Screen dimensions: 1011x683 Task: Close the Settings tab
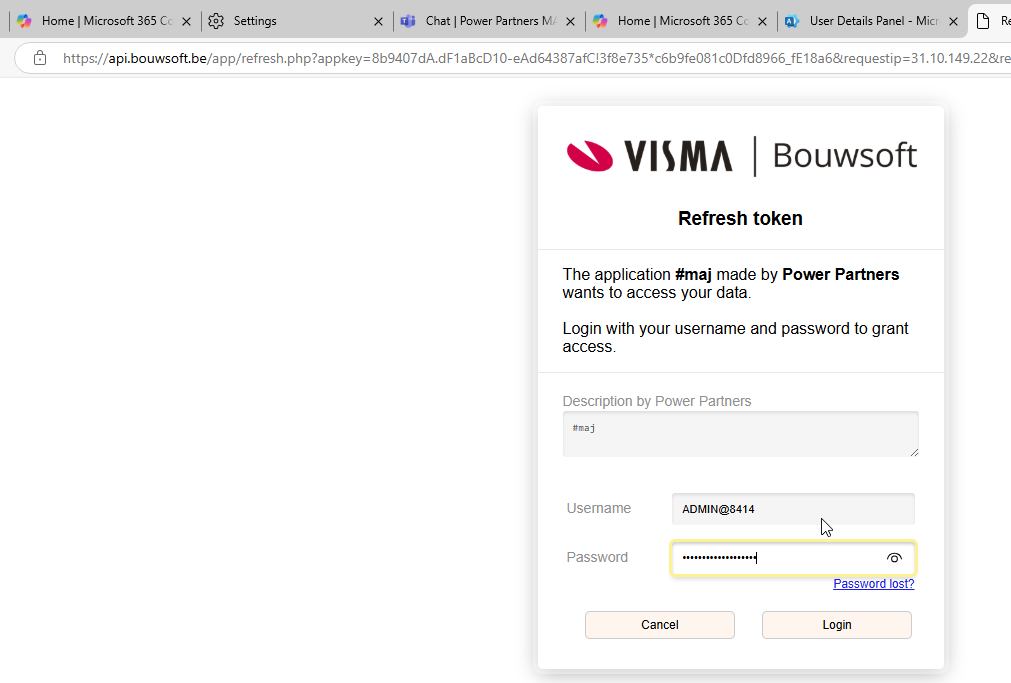pos(378,21)
